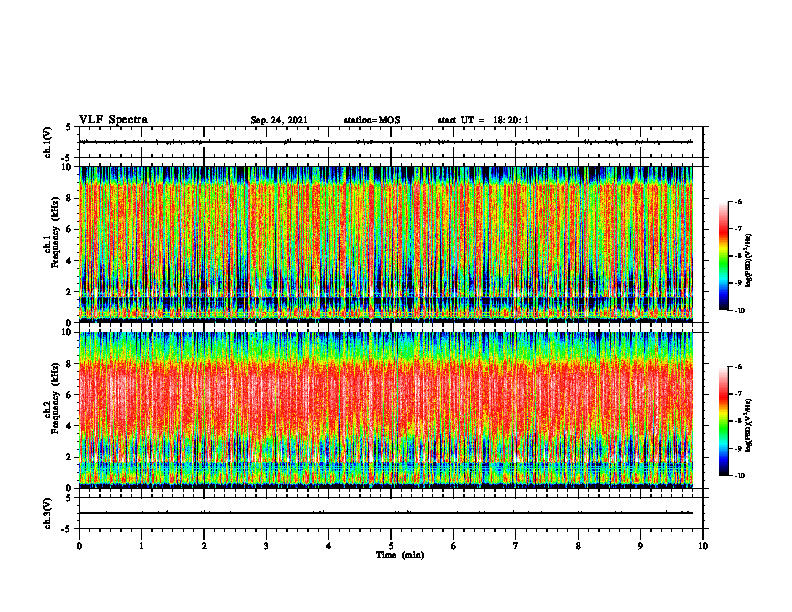Click the "5" tick label of ch.1(V)
This screenshot has height=612, width=792.
coord(68,127)
